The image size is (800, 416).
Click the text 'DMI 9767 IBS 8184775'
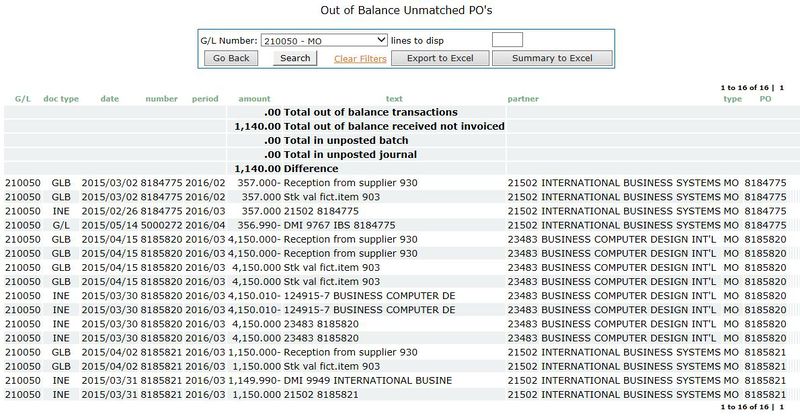click(x=339, y=225)
